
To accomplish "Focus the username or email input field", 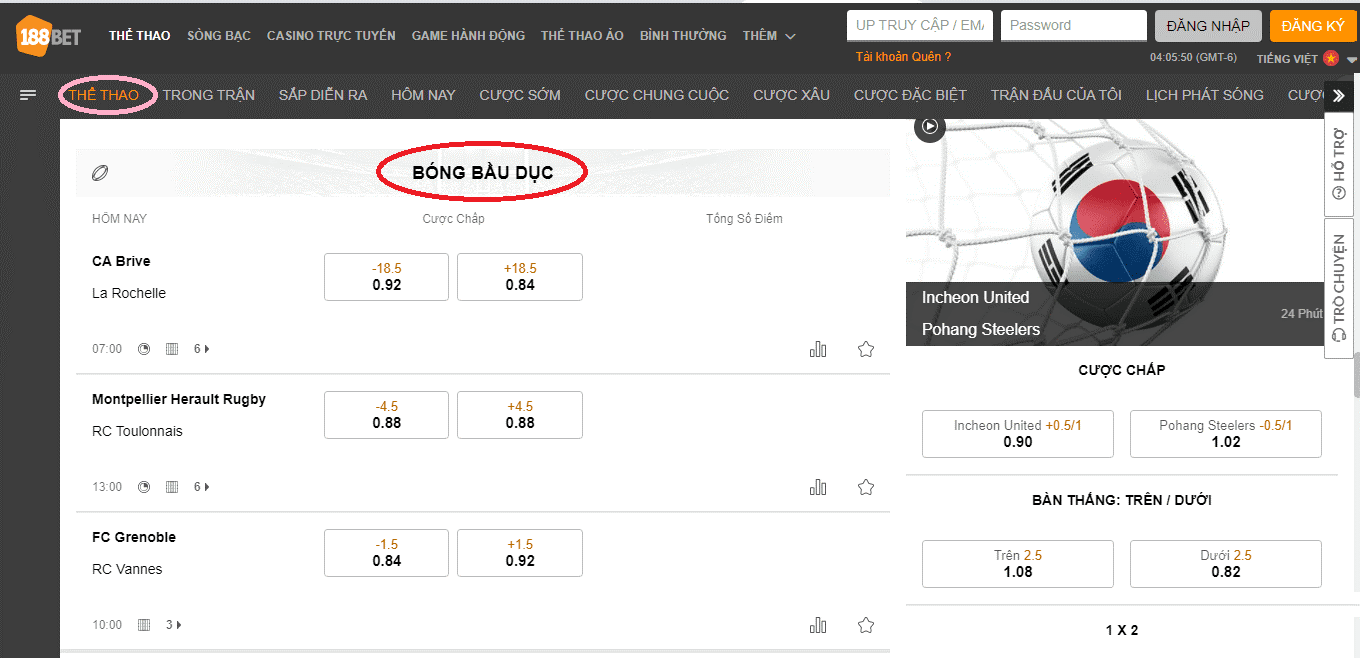I will click(x=920, y=25).
